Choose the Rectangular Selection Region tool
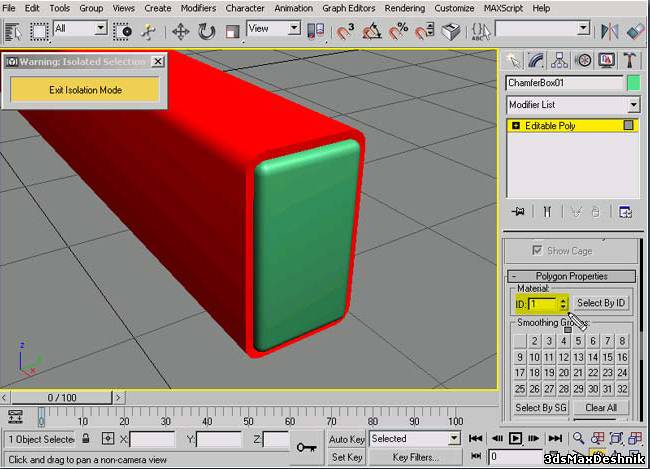 pos(39,32)
